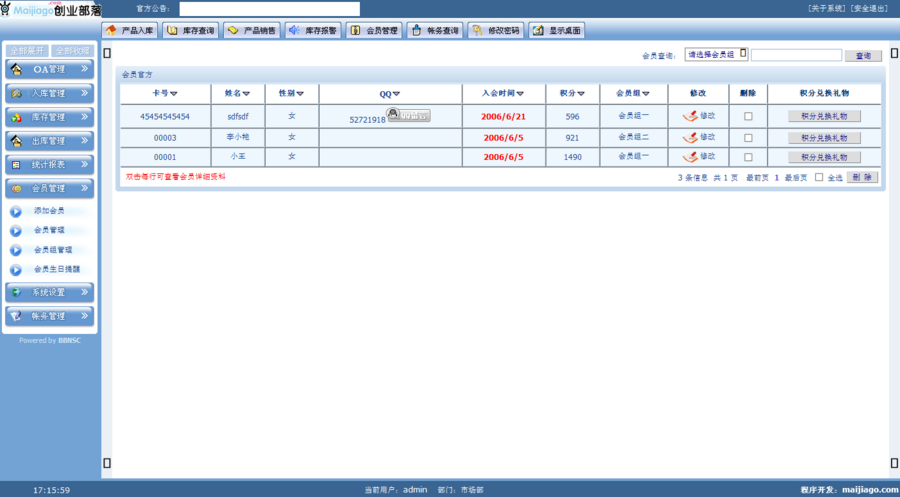This screenshot has width=900, height=497.
Task: Click the 安全退出 link
Action: 868,8
